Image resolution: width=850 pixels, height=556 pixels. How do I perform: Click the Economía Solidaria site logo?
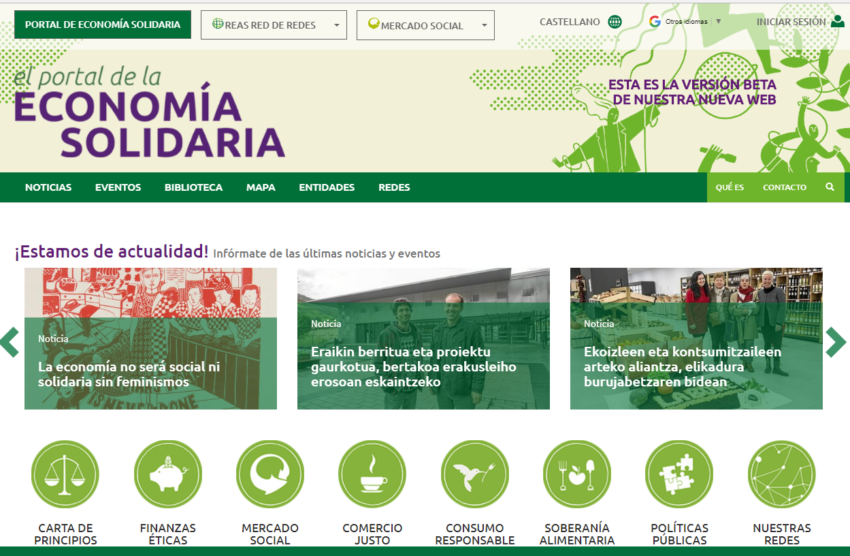click(149, 112)
